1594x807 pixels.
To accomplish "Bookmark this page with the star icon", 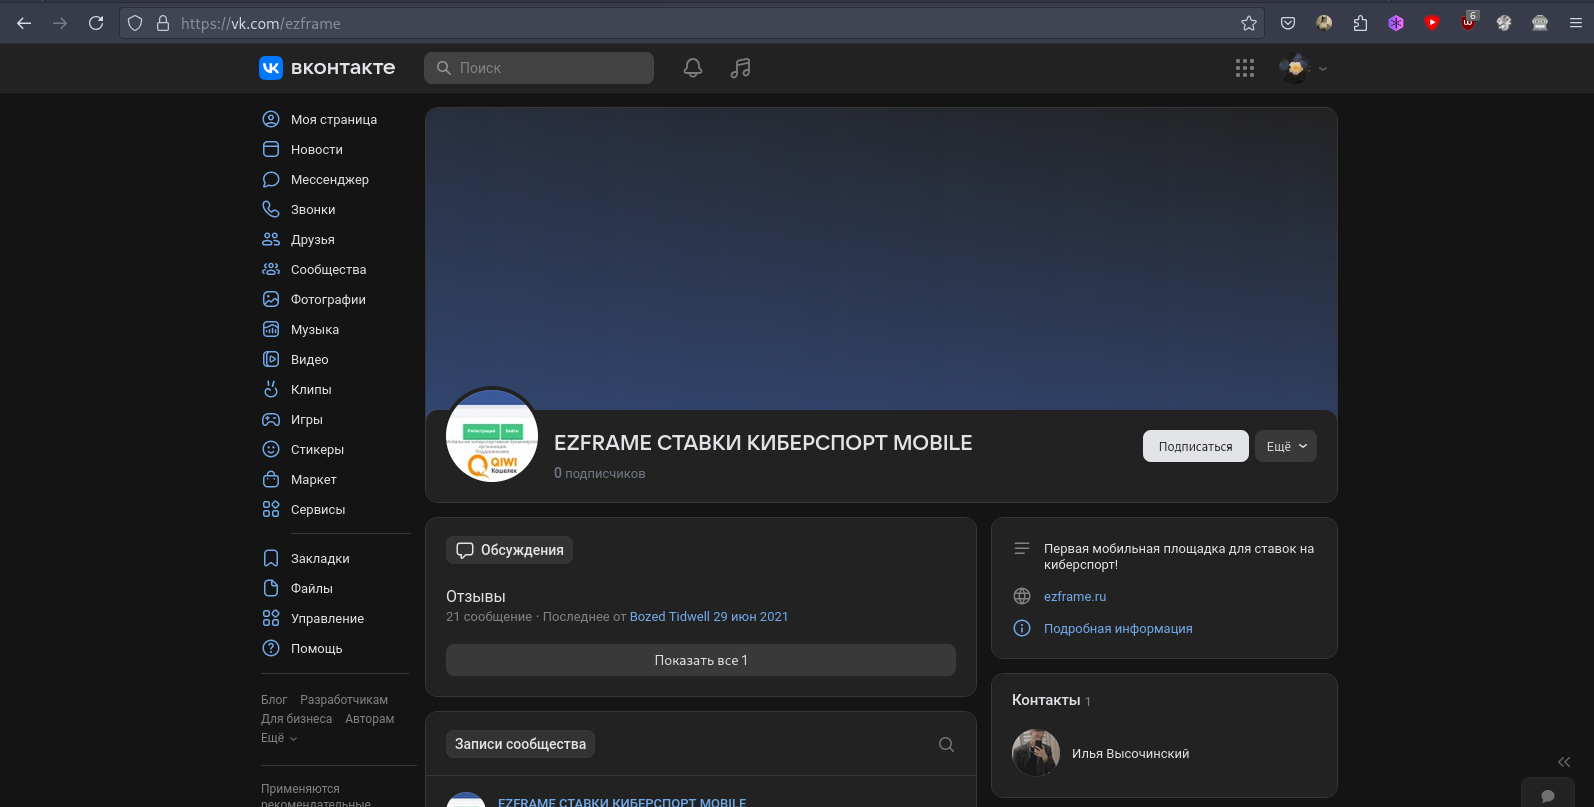I will pos(1248,23).
